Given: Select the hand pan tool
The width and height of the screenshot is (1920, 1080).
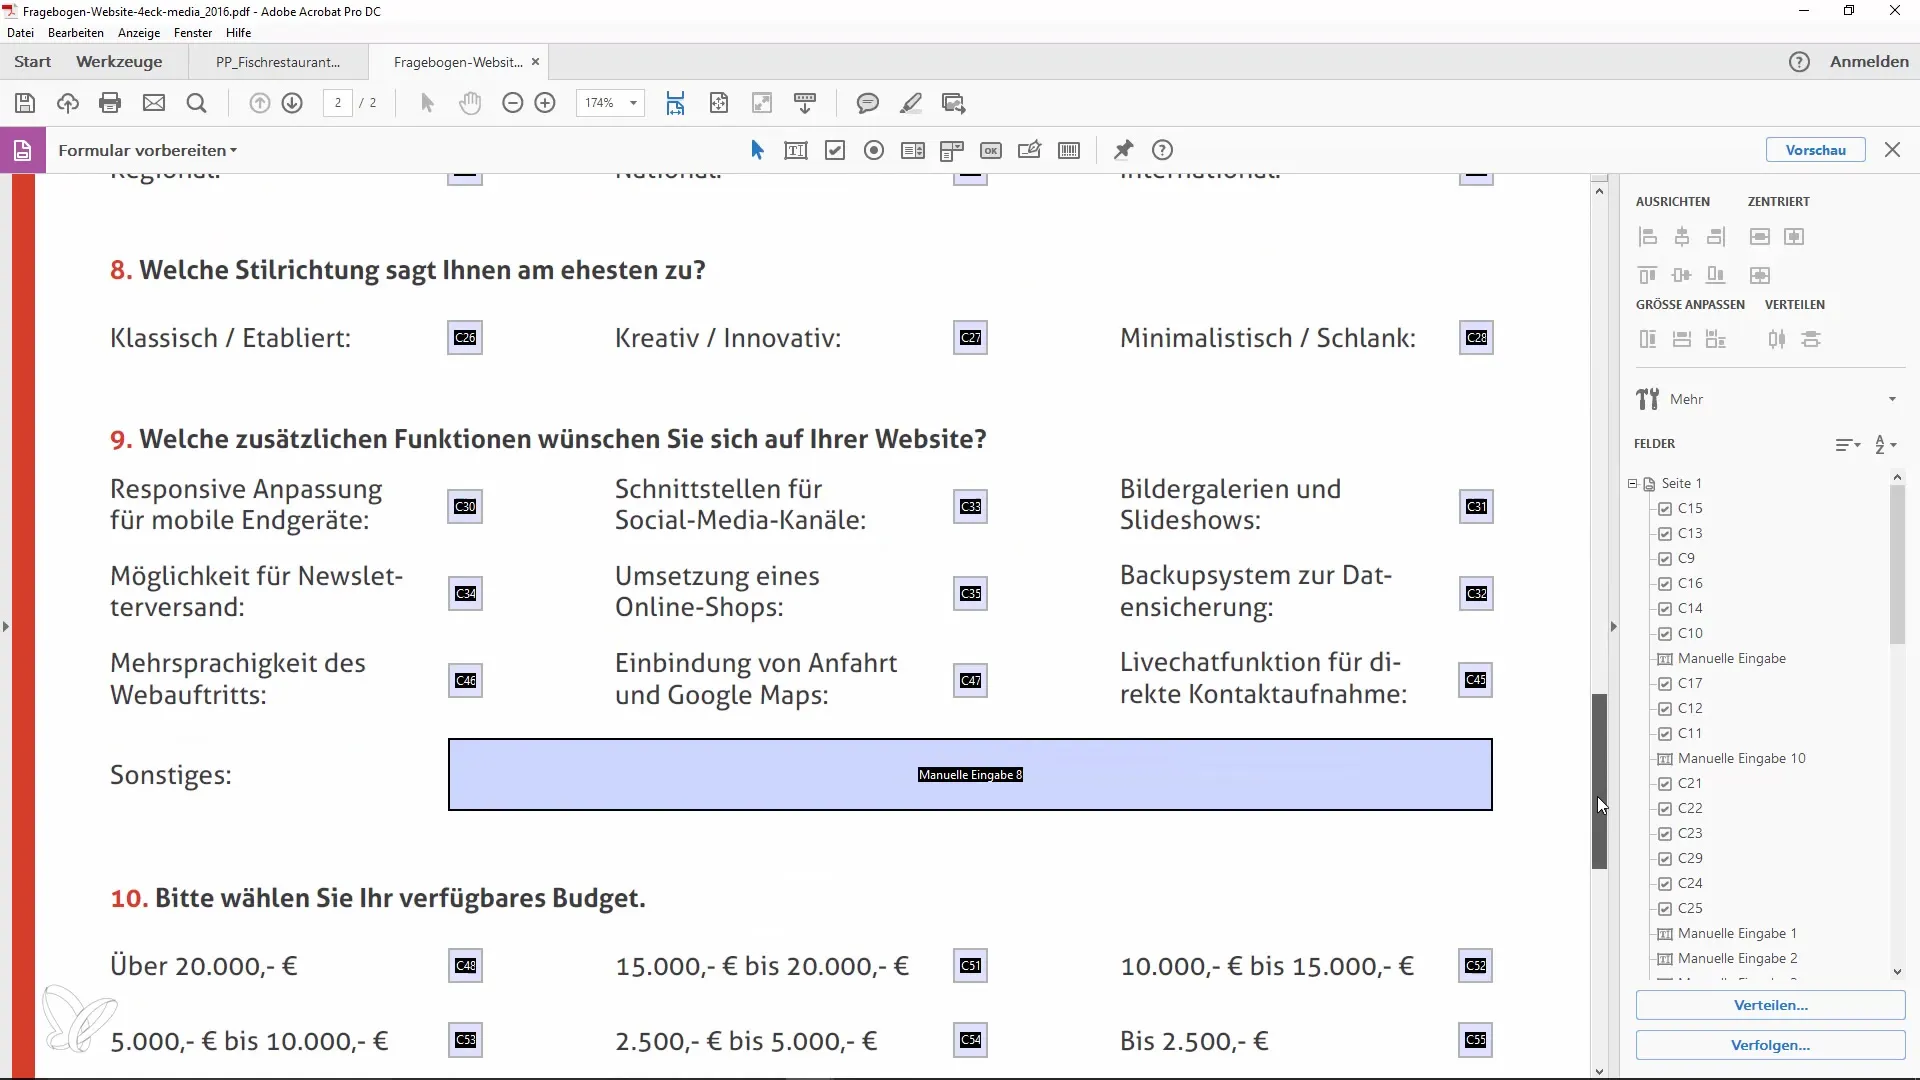Looking at the screenshot, I should click(470, 103).
